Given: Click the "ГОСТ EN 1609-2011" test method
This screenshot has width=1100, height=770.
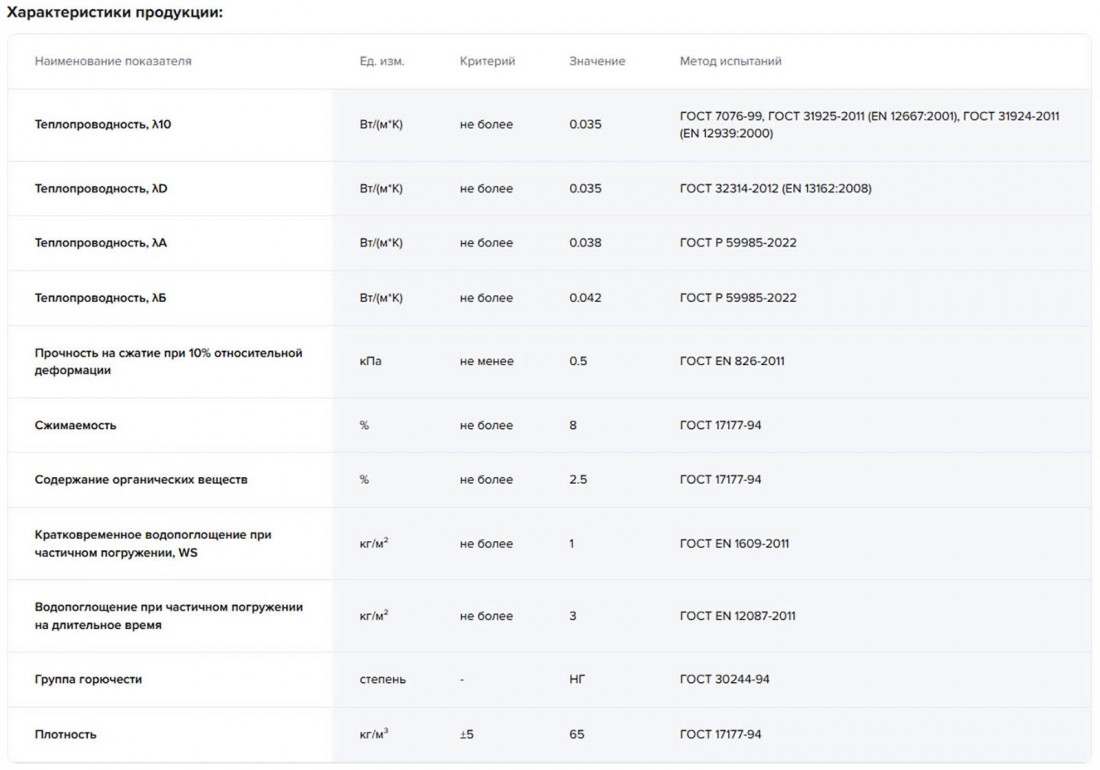Looking at the screenshot, I should coord(734,544).
